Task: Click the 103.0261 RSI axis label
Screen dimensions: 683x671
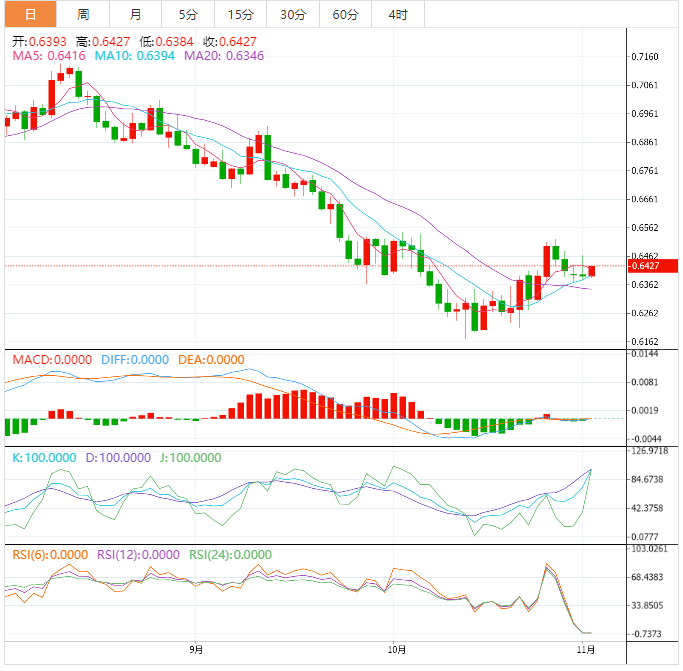Action: pyautogui.click(x=649, y=549)
